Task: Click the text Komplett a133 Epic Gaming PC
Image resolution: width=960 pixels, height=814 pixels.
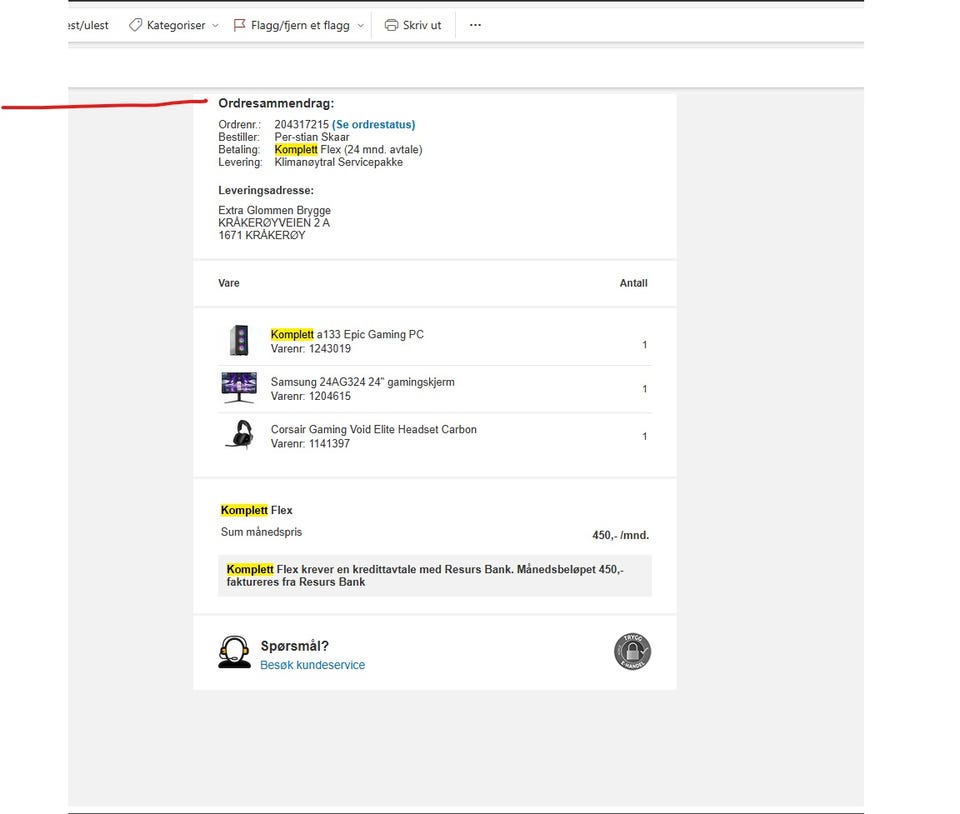Action: (347, 334)
